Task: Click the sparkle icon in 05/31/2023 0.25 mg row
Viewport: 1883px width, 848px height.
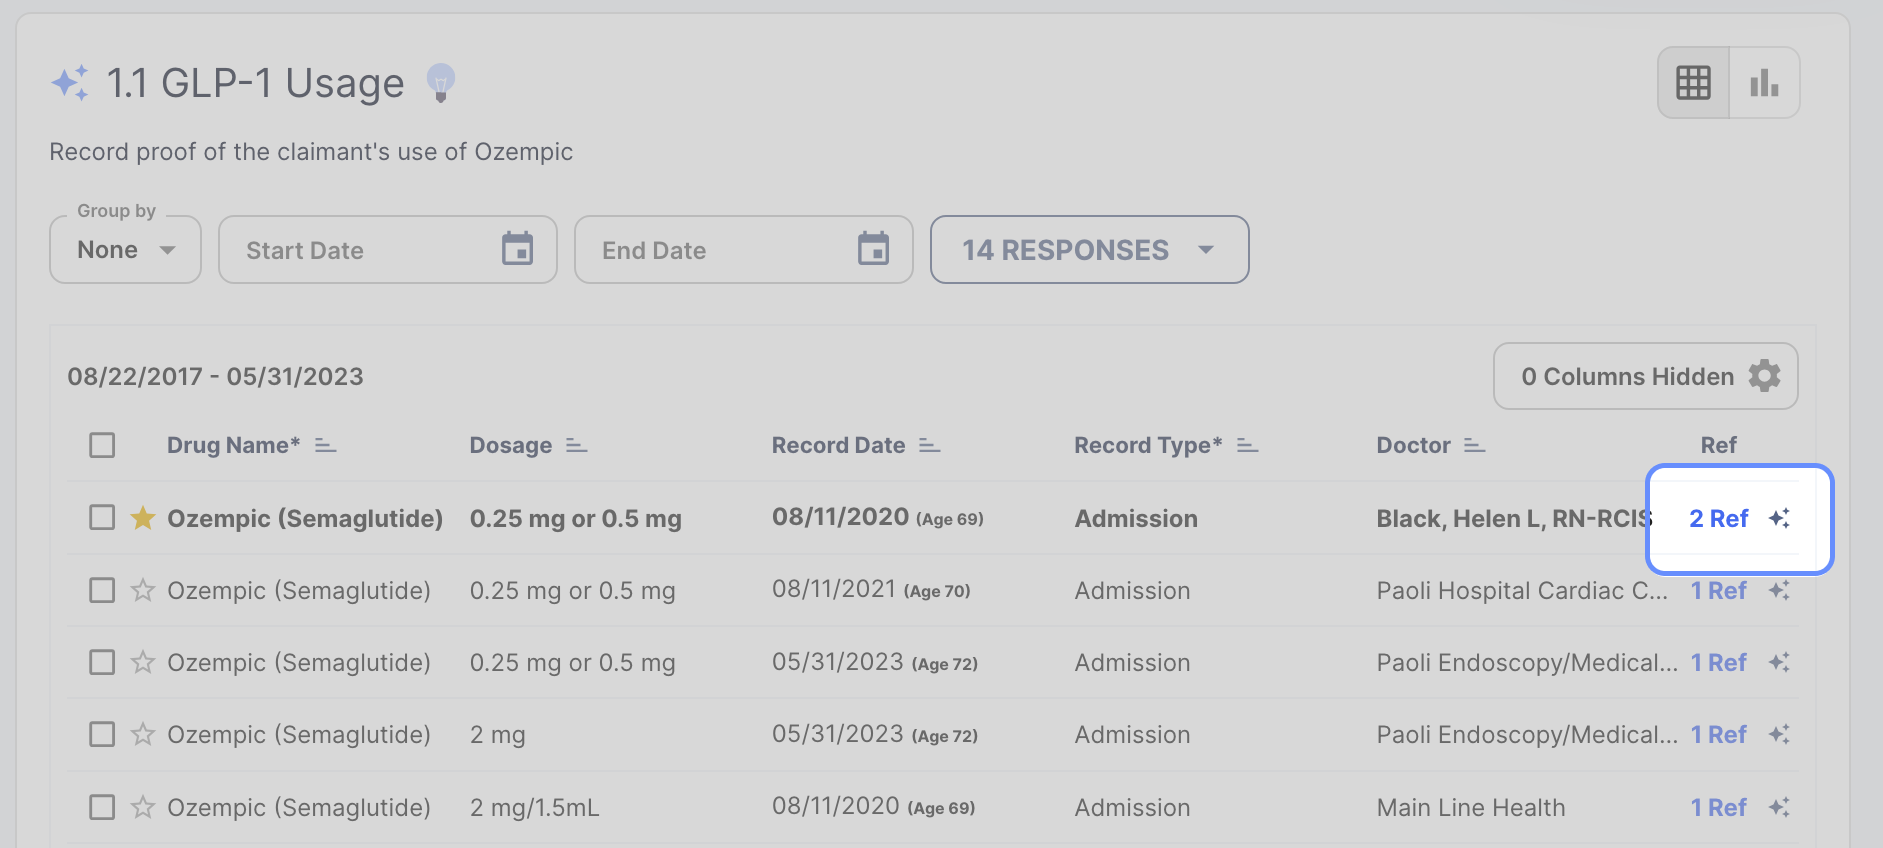Action: (x=1779, y=662)
